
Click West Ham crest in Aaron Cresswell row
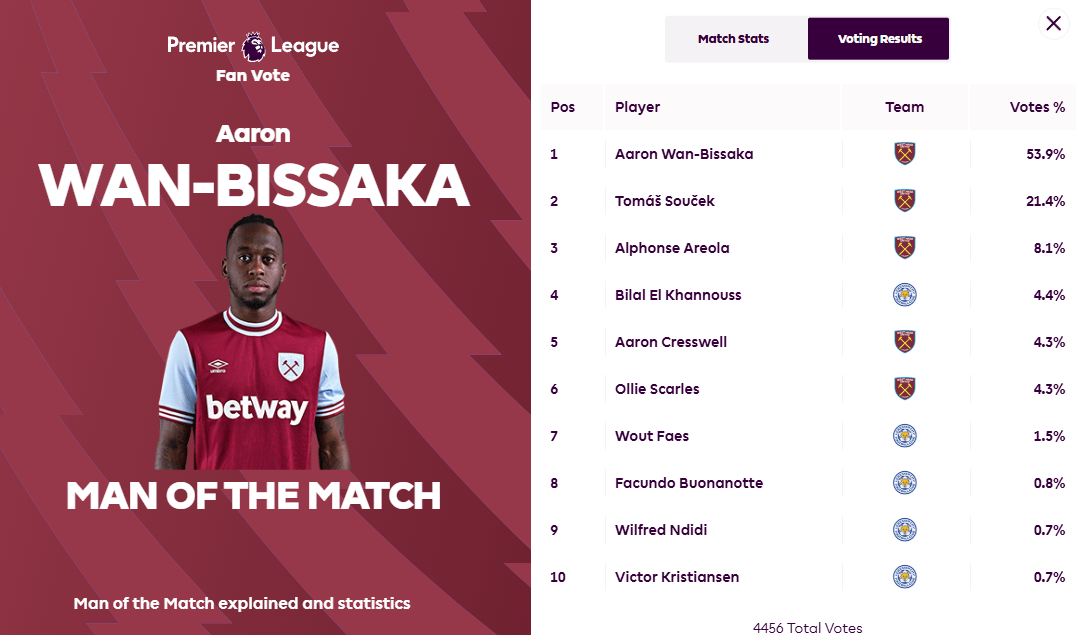point(905,342)
